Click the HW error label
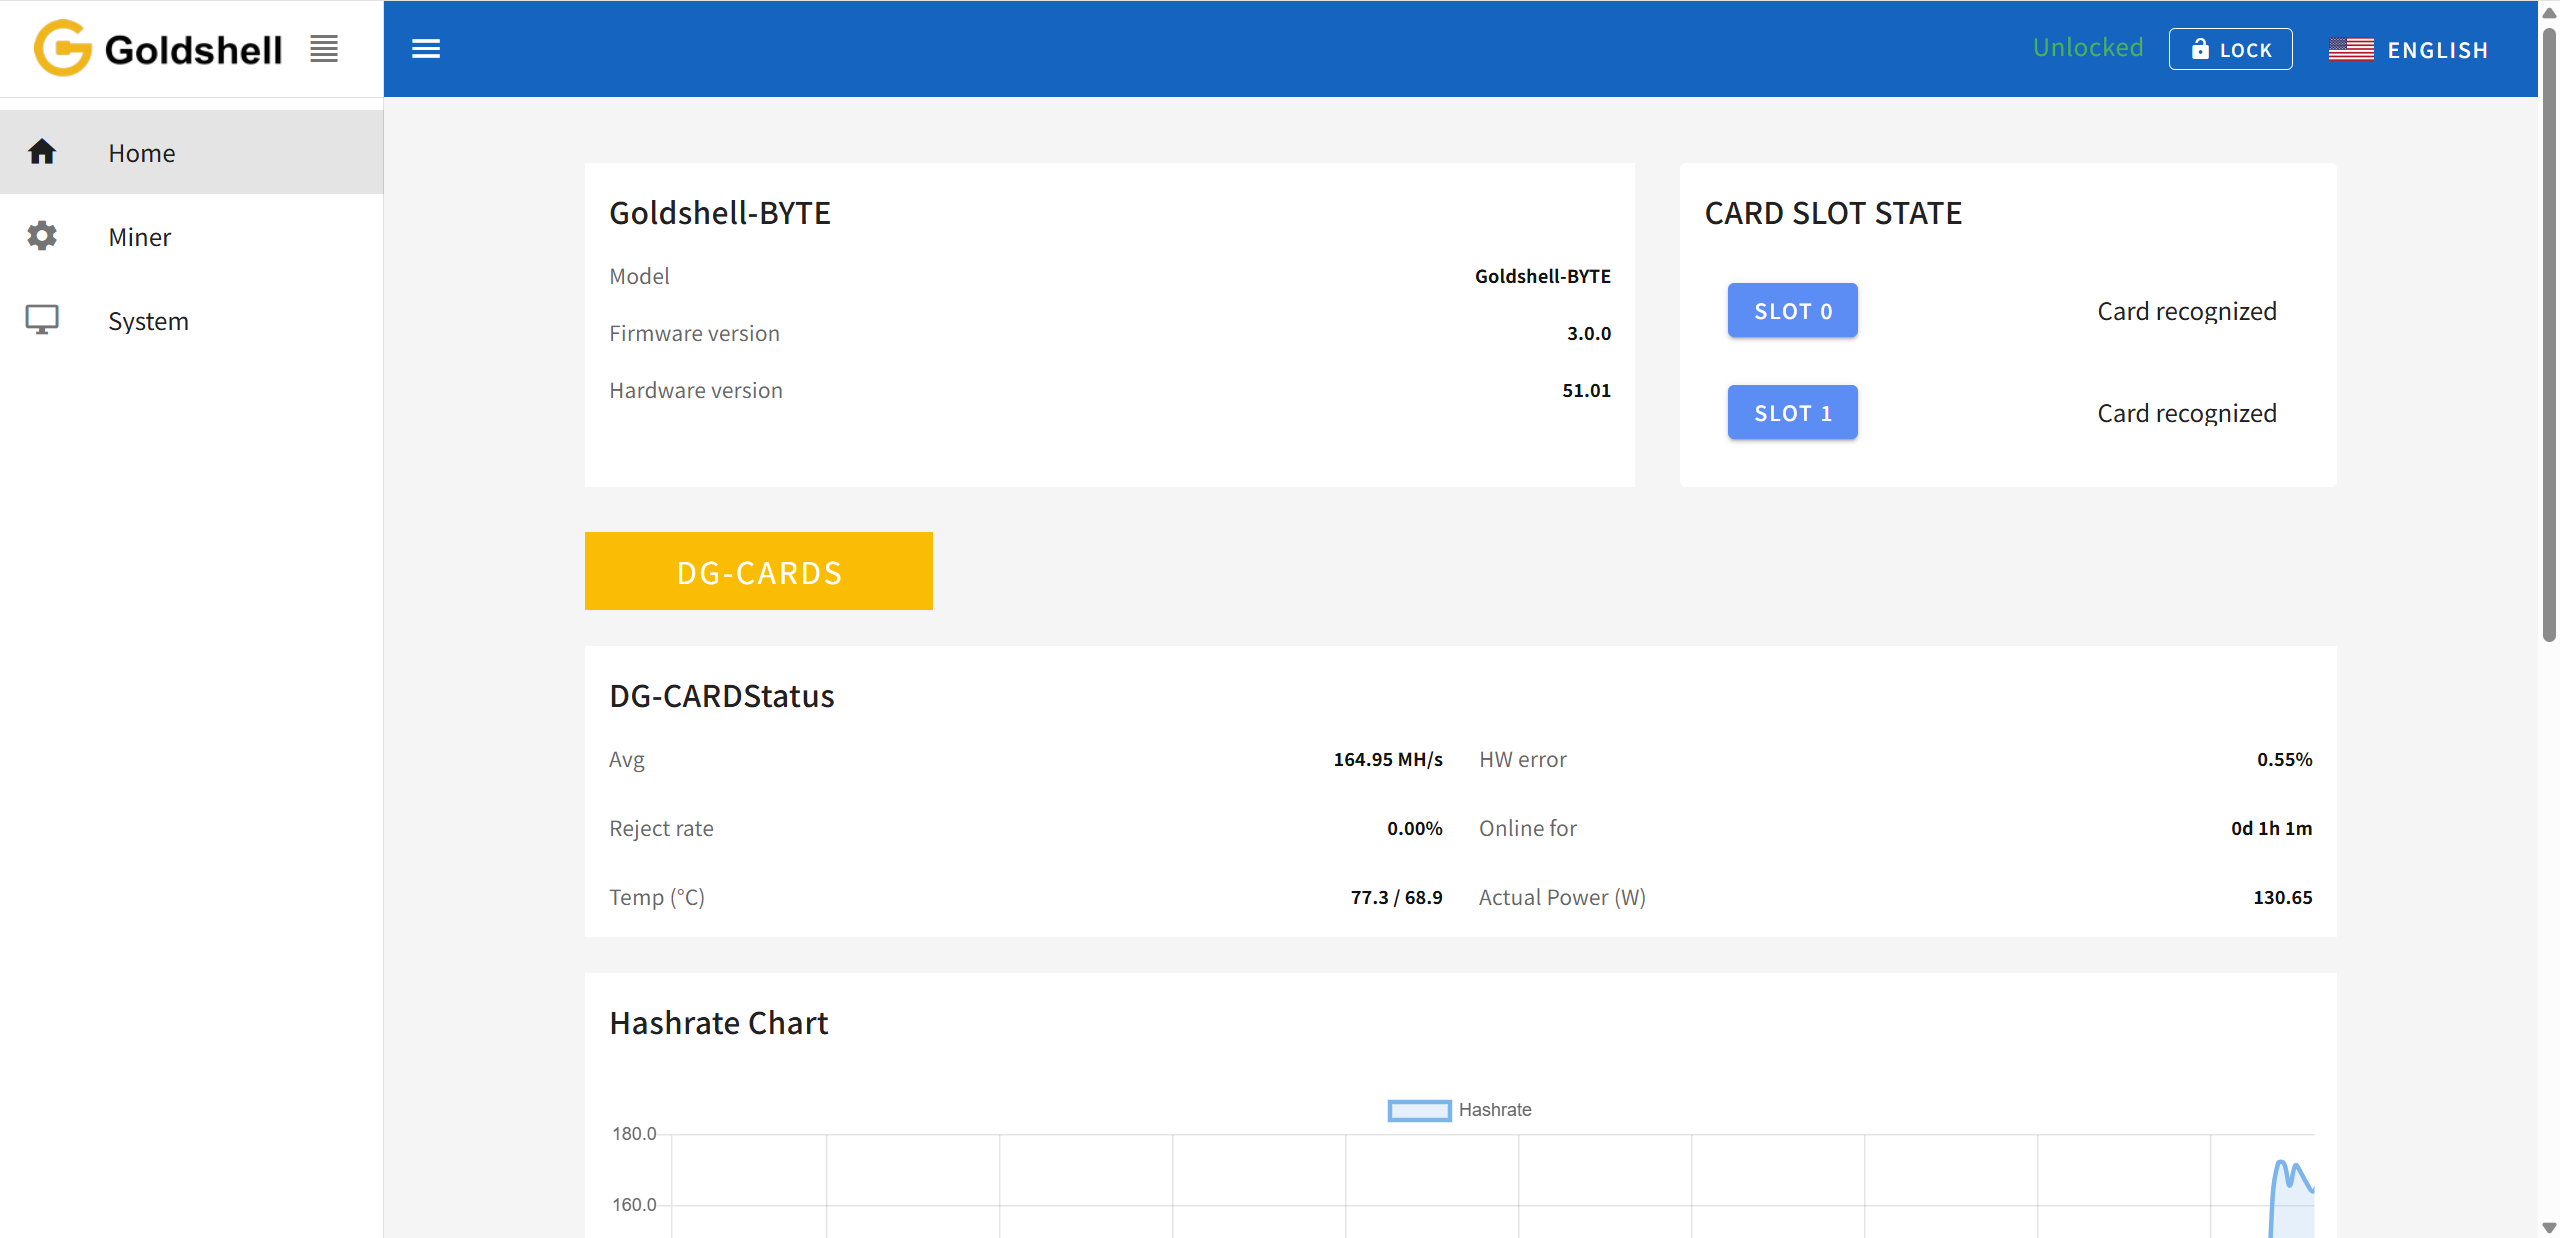2560x1238 pixels. tap(1522, 759)
